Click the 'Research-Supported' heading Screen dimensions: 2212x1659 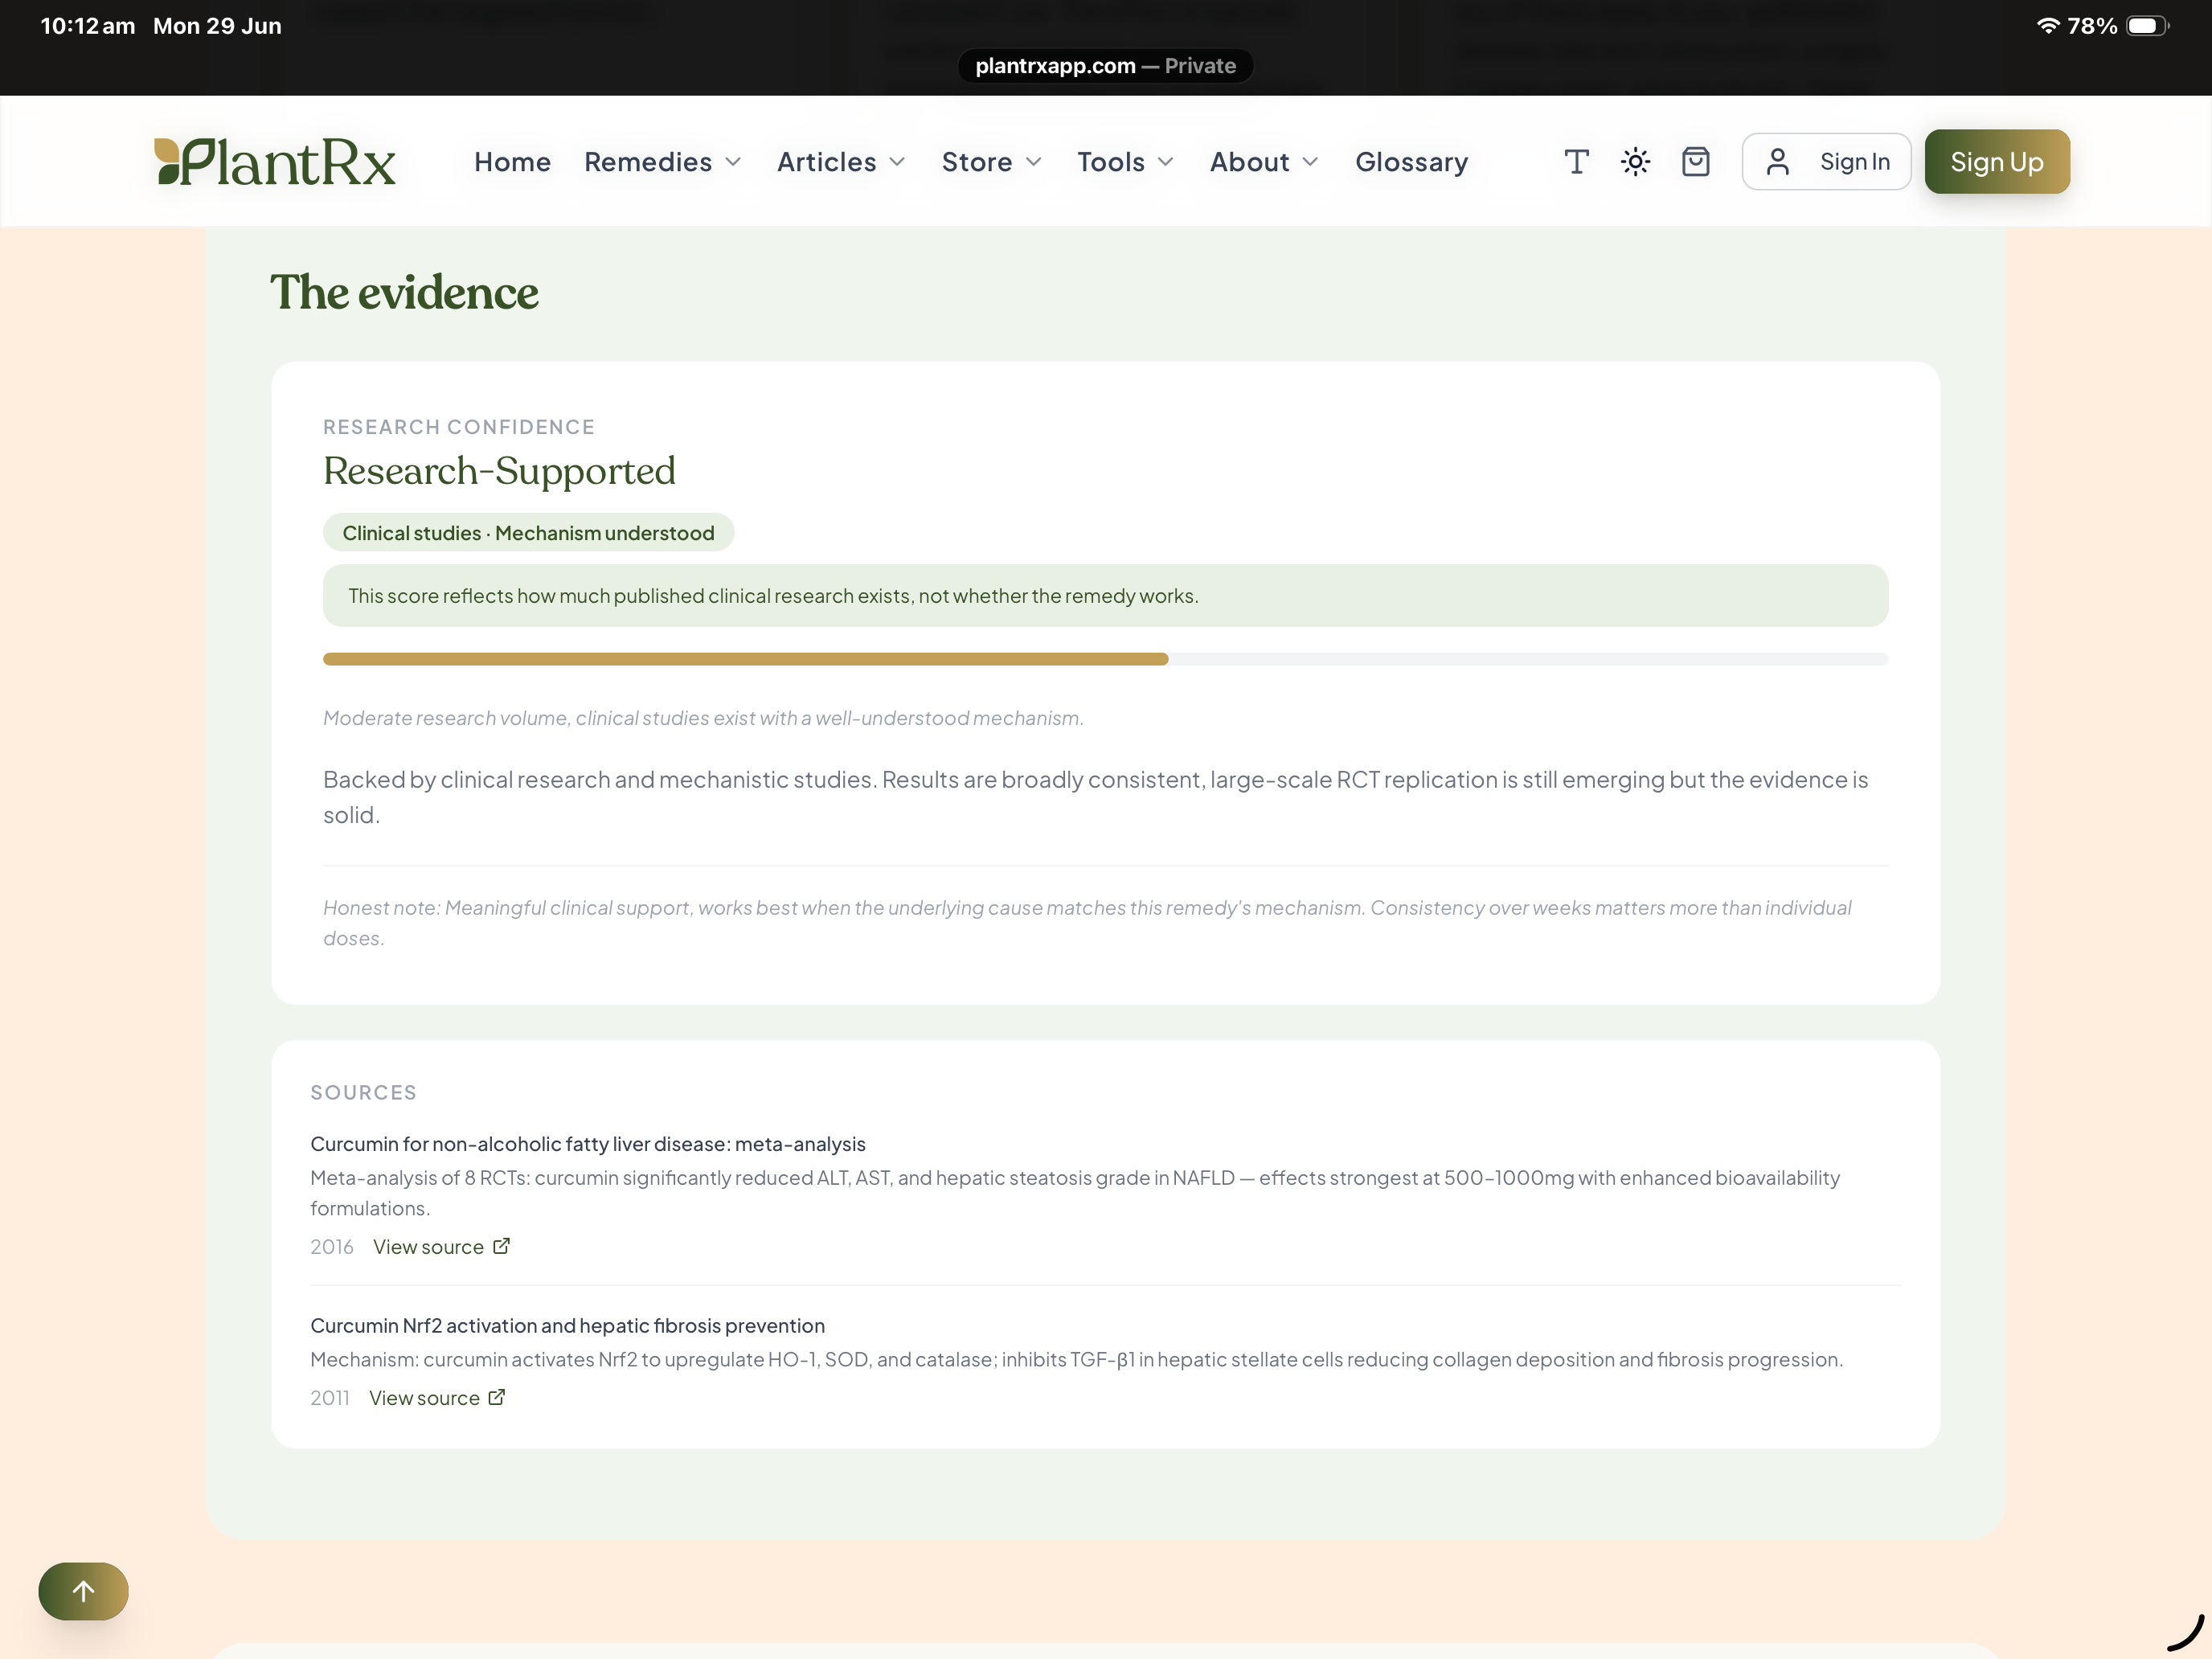[x=499, y=471]
